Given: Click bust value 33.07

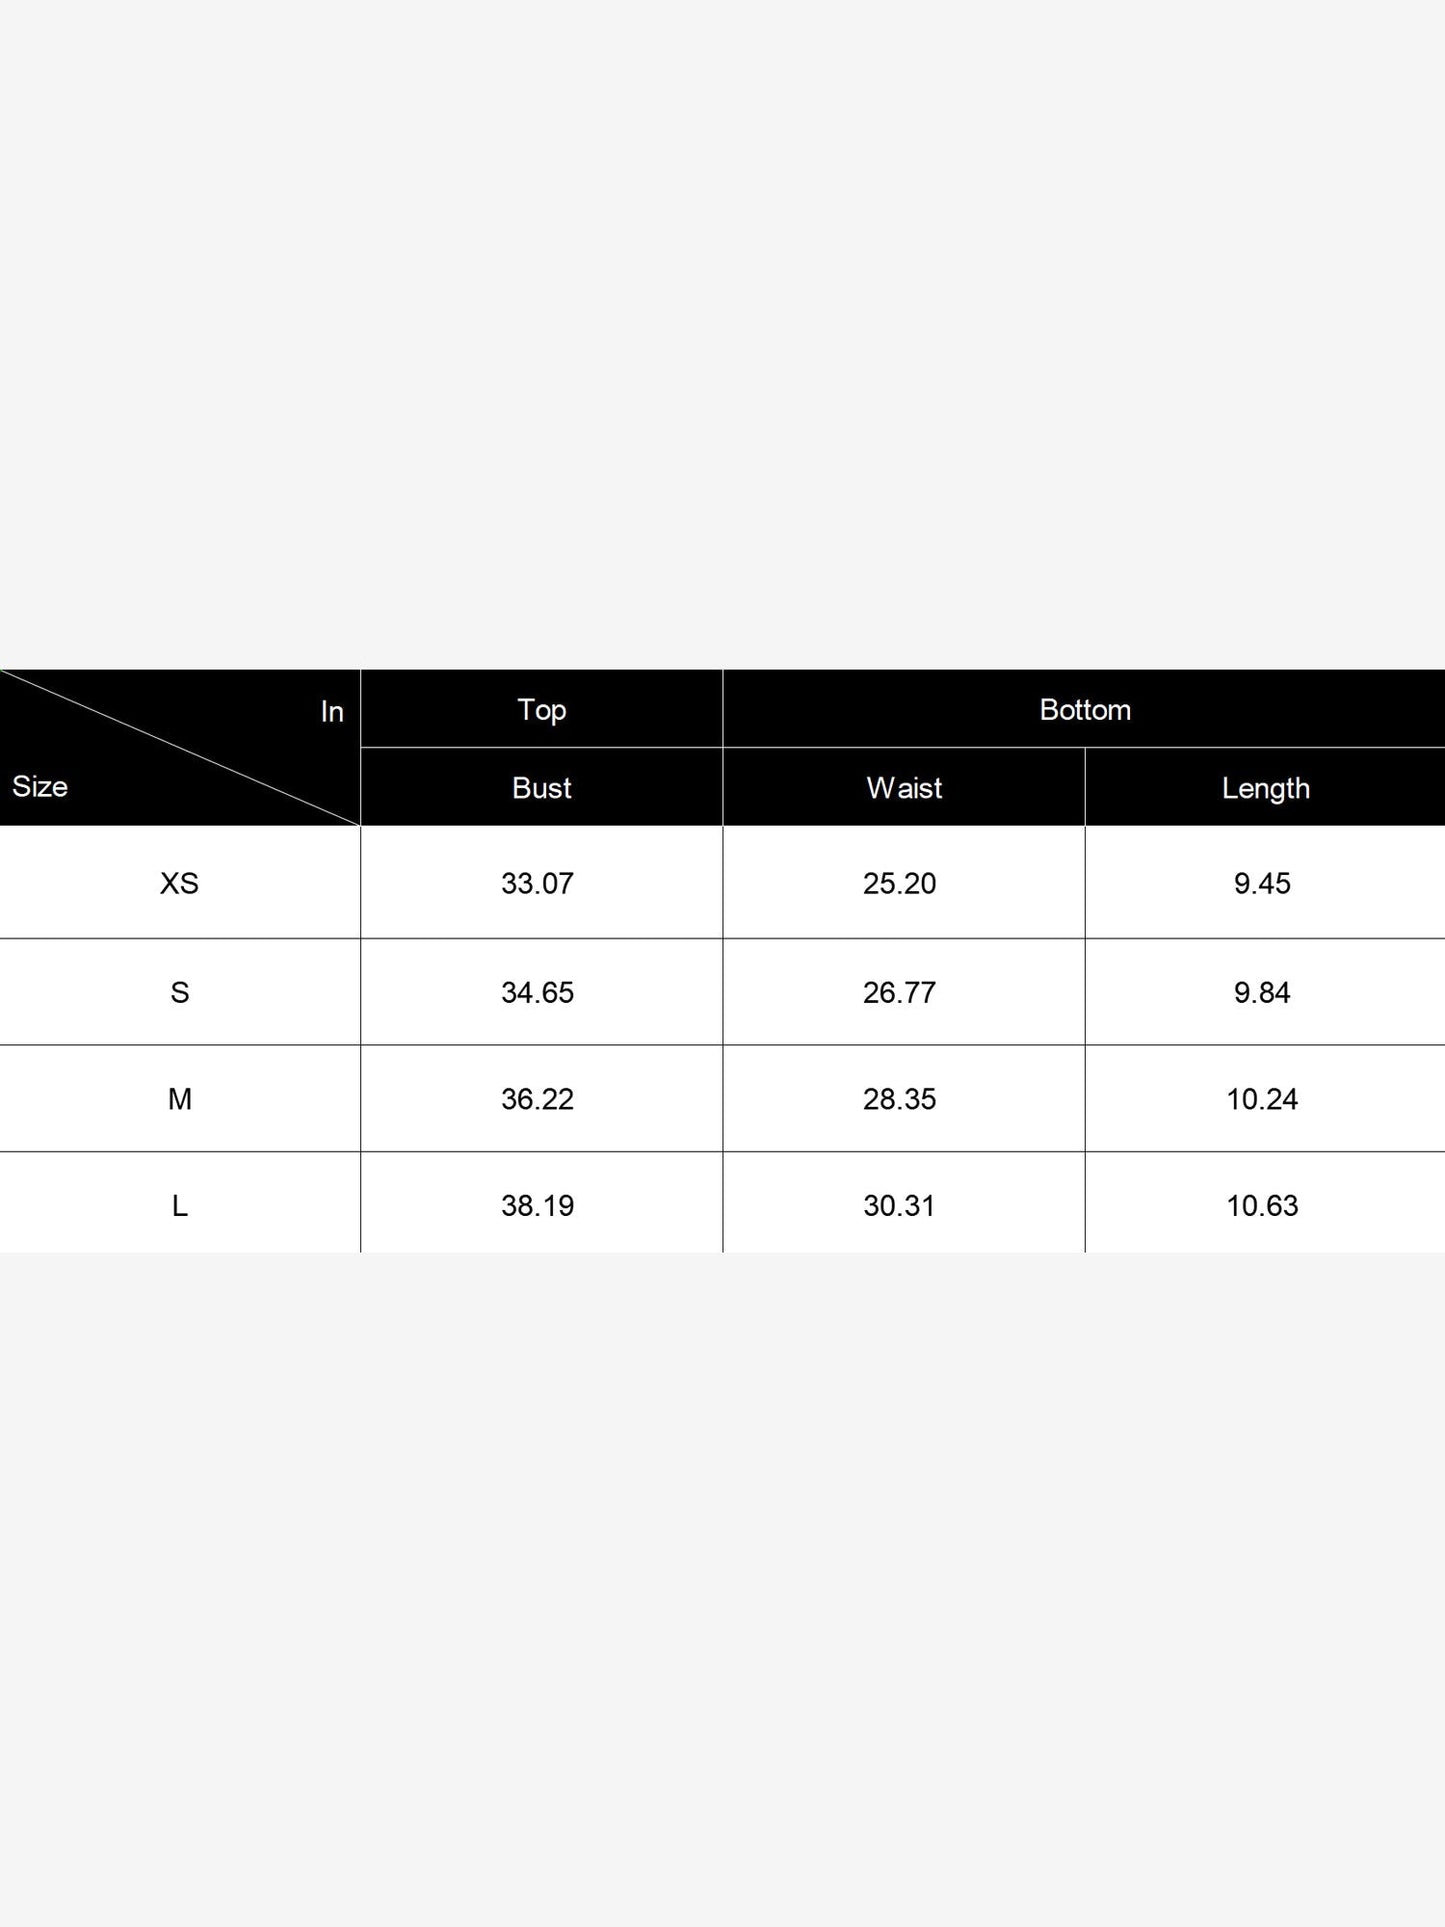Looking at the screenshot, I should click(538, 883).
